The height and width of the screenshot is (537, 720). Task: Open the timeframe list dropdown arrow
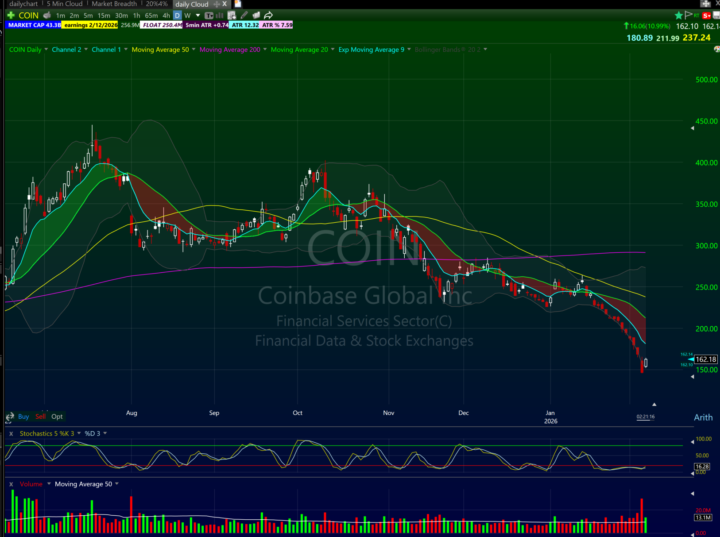point(198,16)
